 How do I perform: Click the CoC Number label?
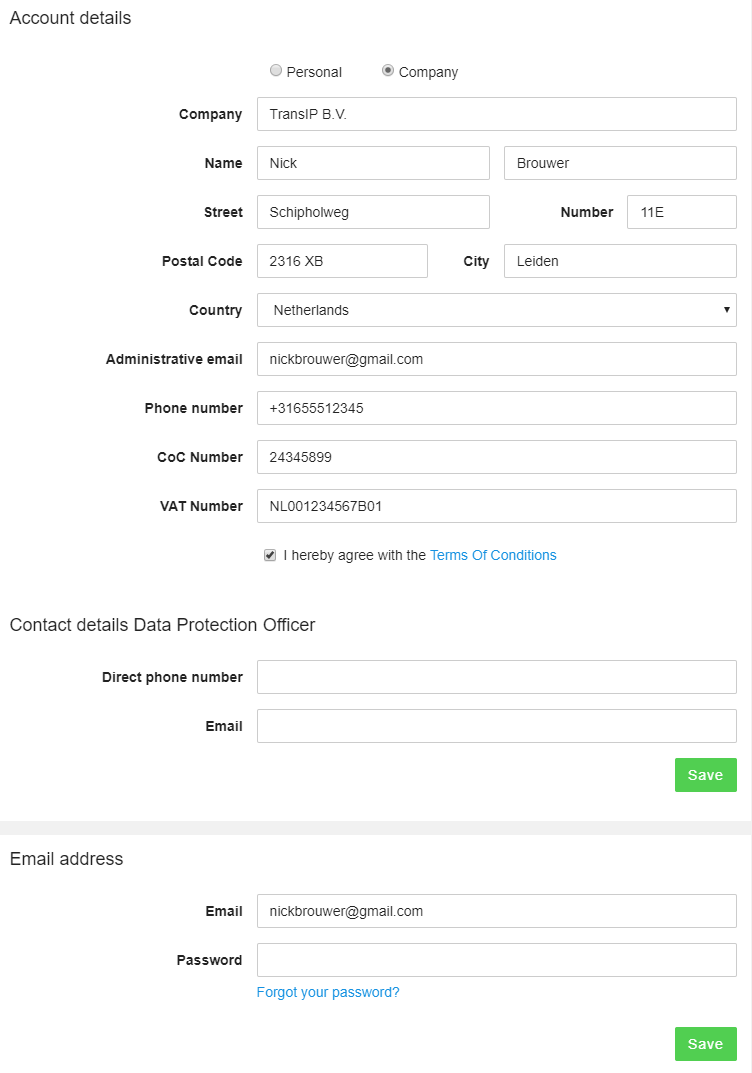point(200,457)
